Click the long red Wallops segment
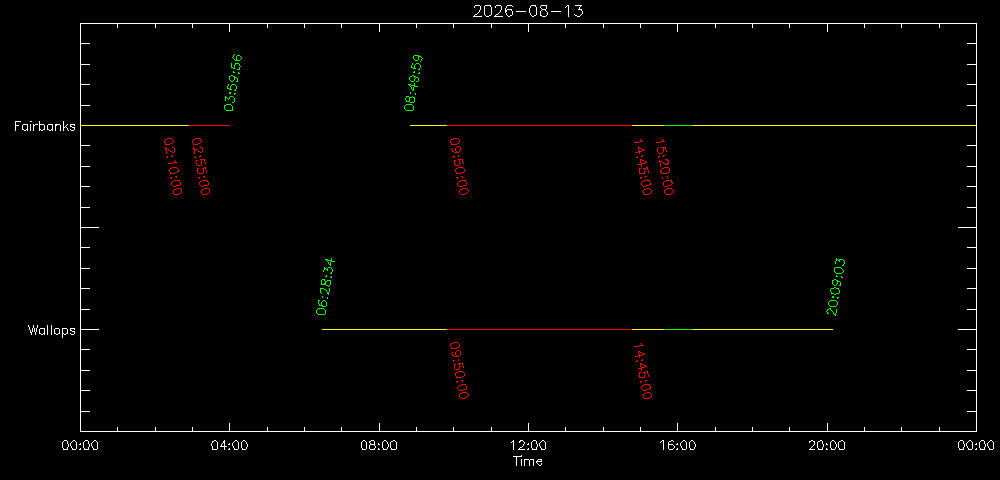 click(x=540, y=330)
